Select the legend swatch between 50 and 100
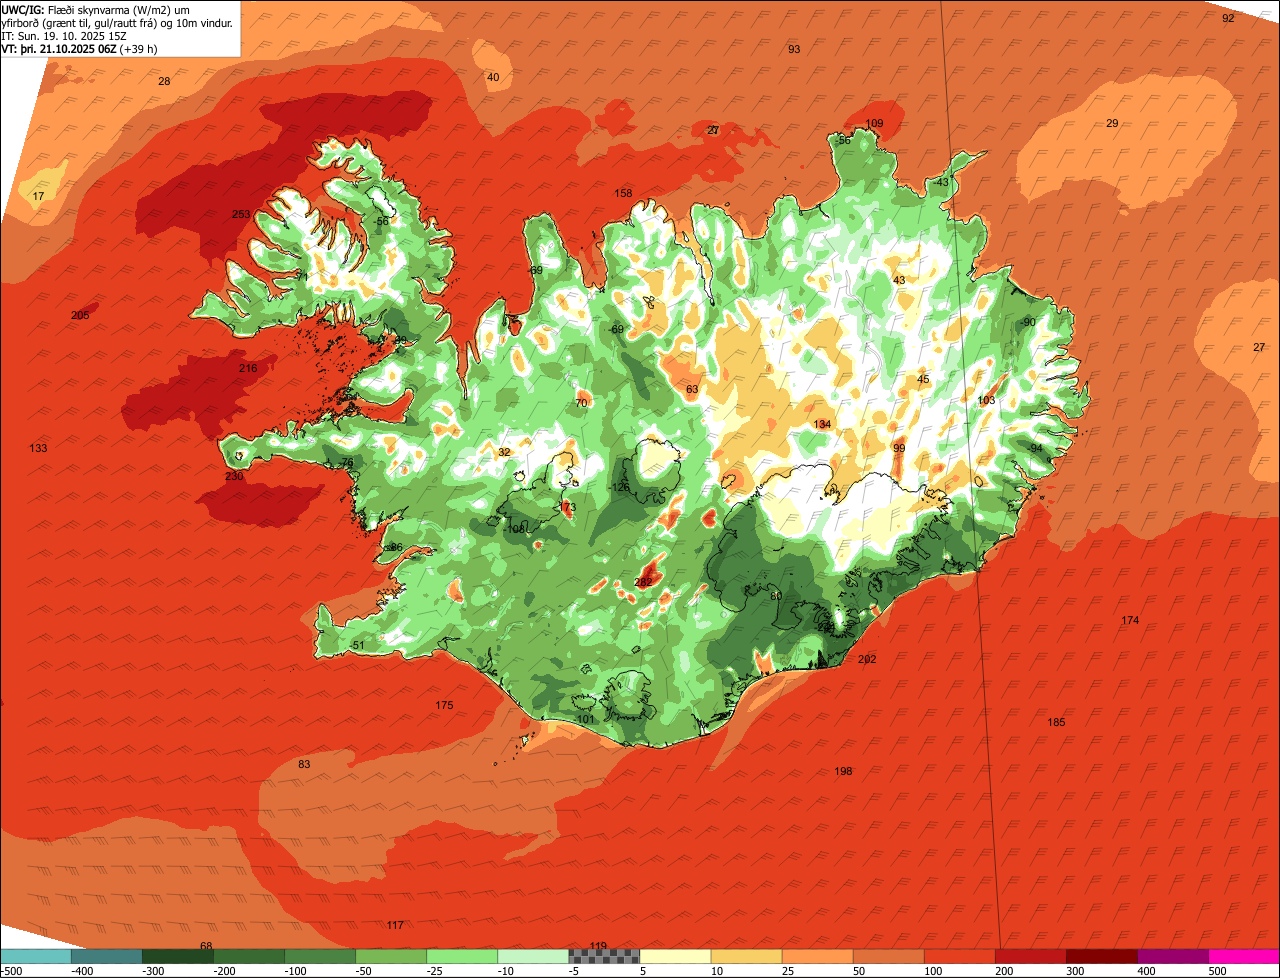This screenshot has height=978, width=1280. 888,956
